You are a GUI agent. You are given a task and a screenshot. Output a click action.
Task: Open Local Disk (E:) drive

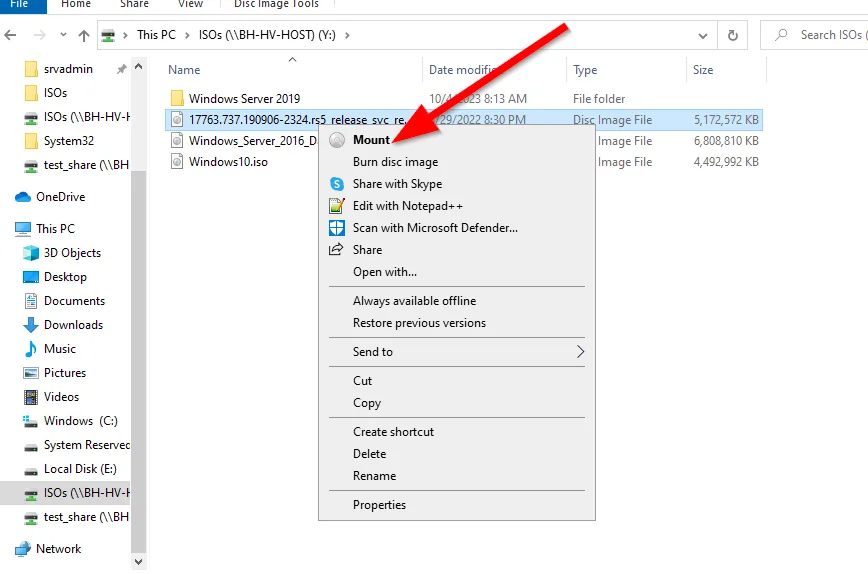pos(80,469)
